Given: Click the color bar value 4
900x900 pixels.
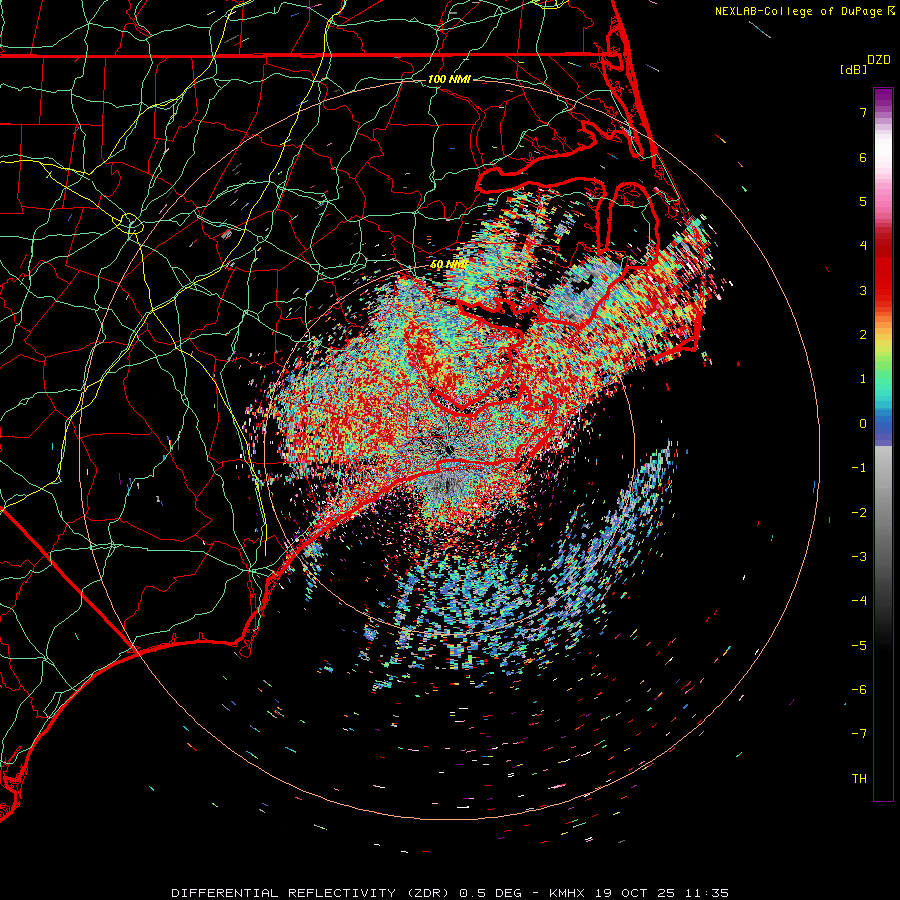Looking at the screenshot, I should tap(863, 246).
